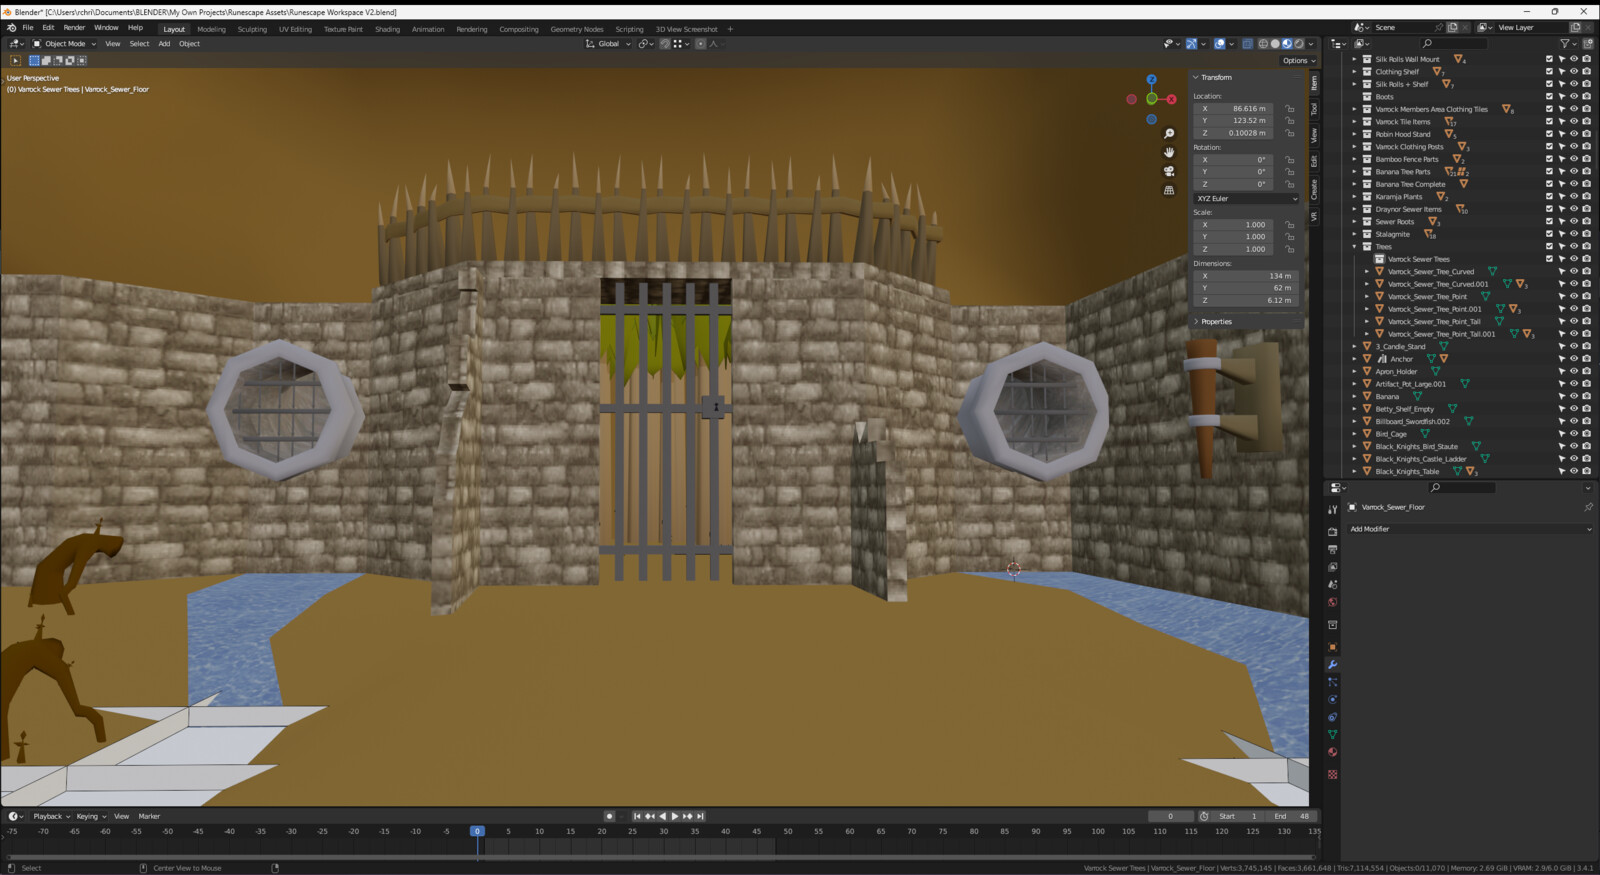Open the World properties globe tab

(x=1332, y=602)
